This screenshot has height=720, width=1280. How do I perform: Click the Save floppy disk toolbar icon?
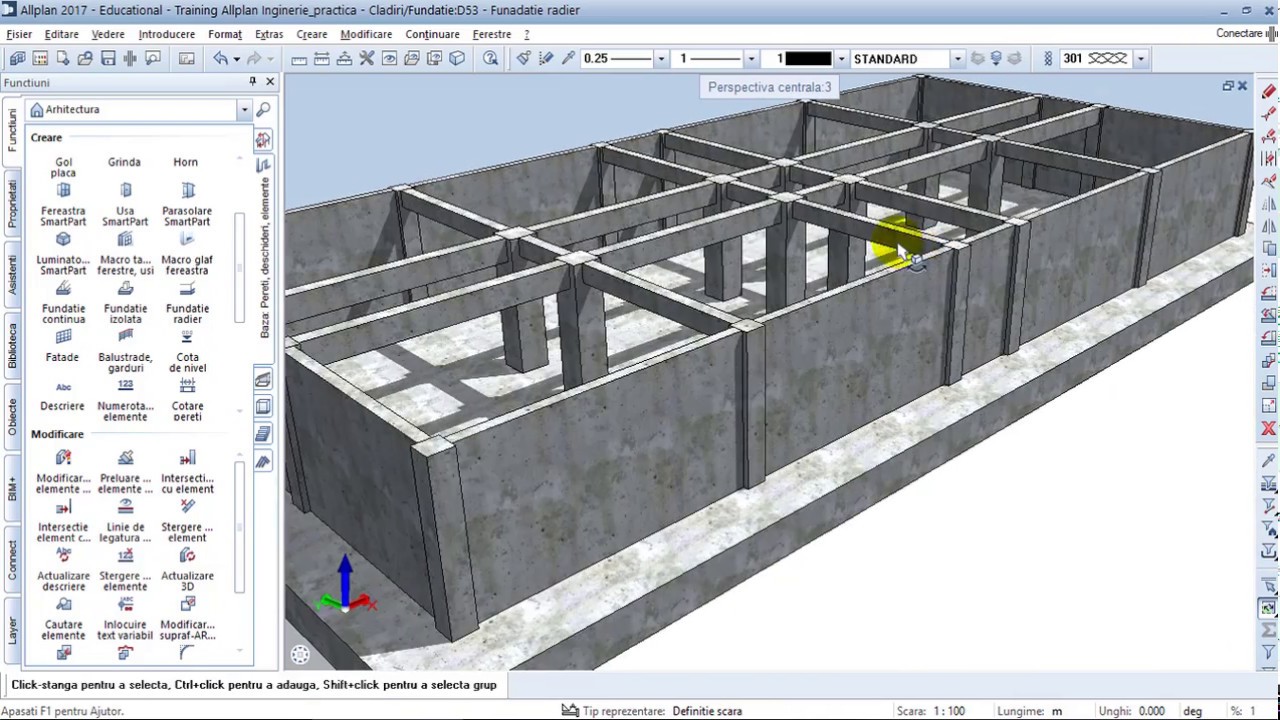point(108,59)
